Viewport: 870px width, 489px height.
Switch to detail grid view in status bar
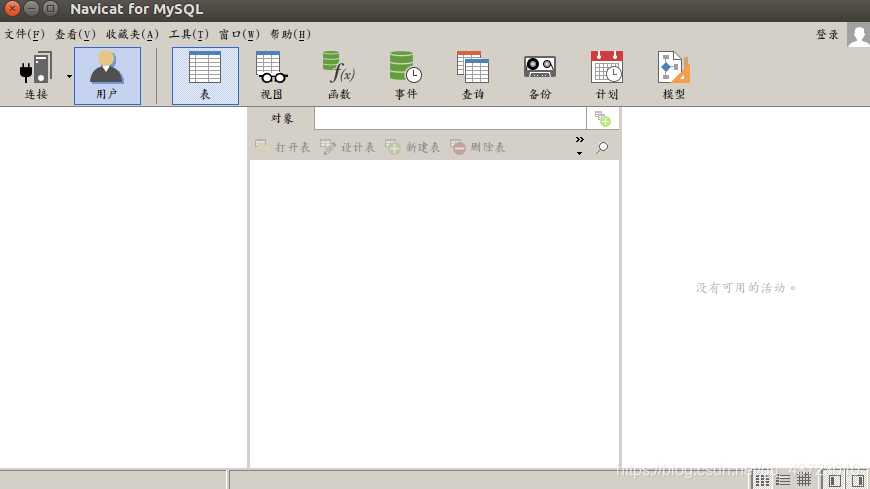(x=804, y=481)
